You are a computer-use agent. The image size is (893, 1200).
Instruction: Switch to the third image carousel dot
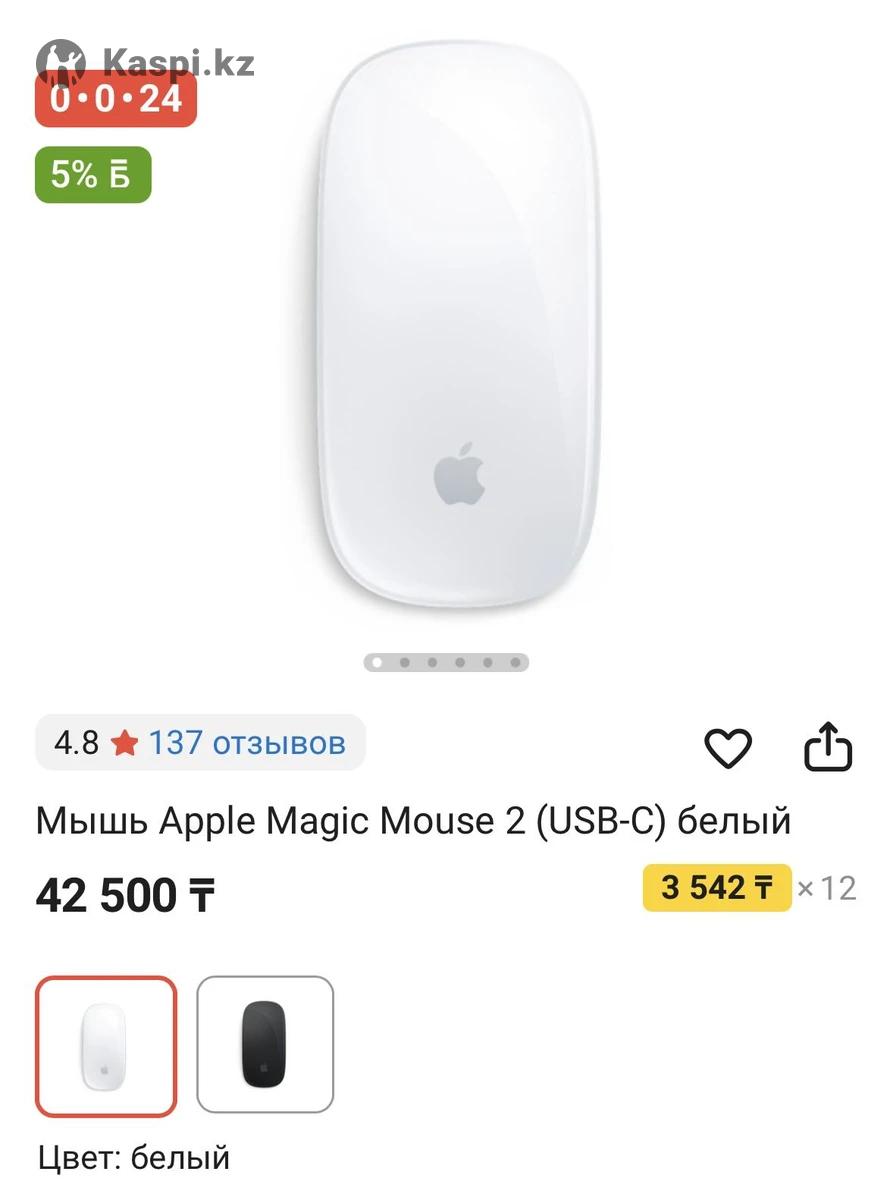coord(432,662)
